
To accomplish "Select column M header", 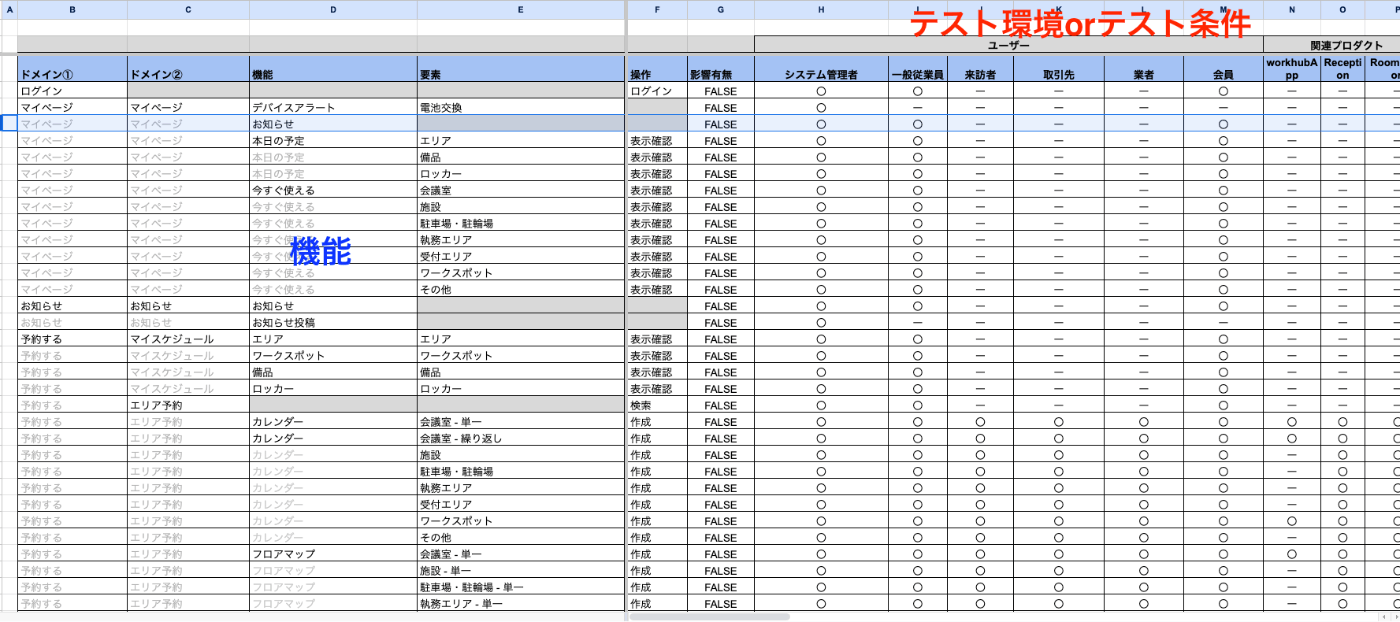I will 1223,9.
